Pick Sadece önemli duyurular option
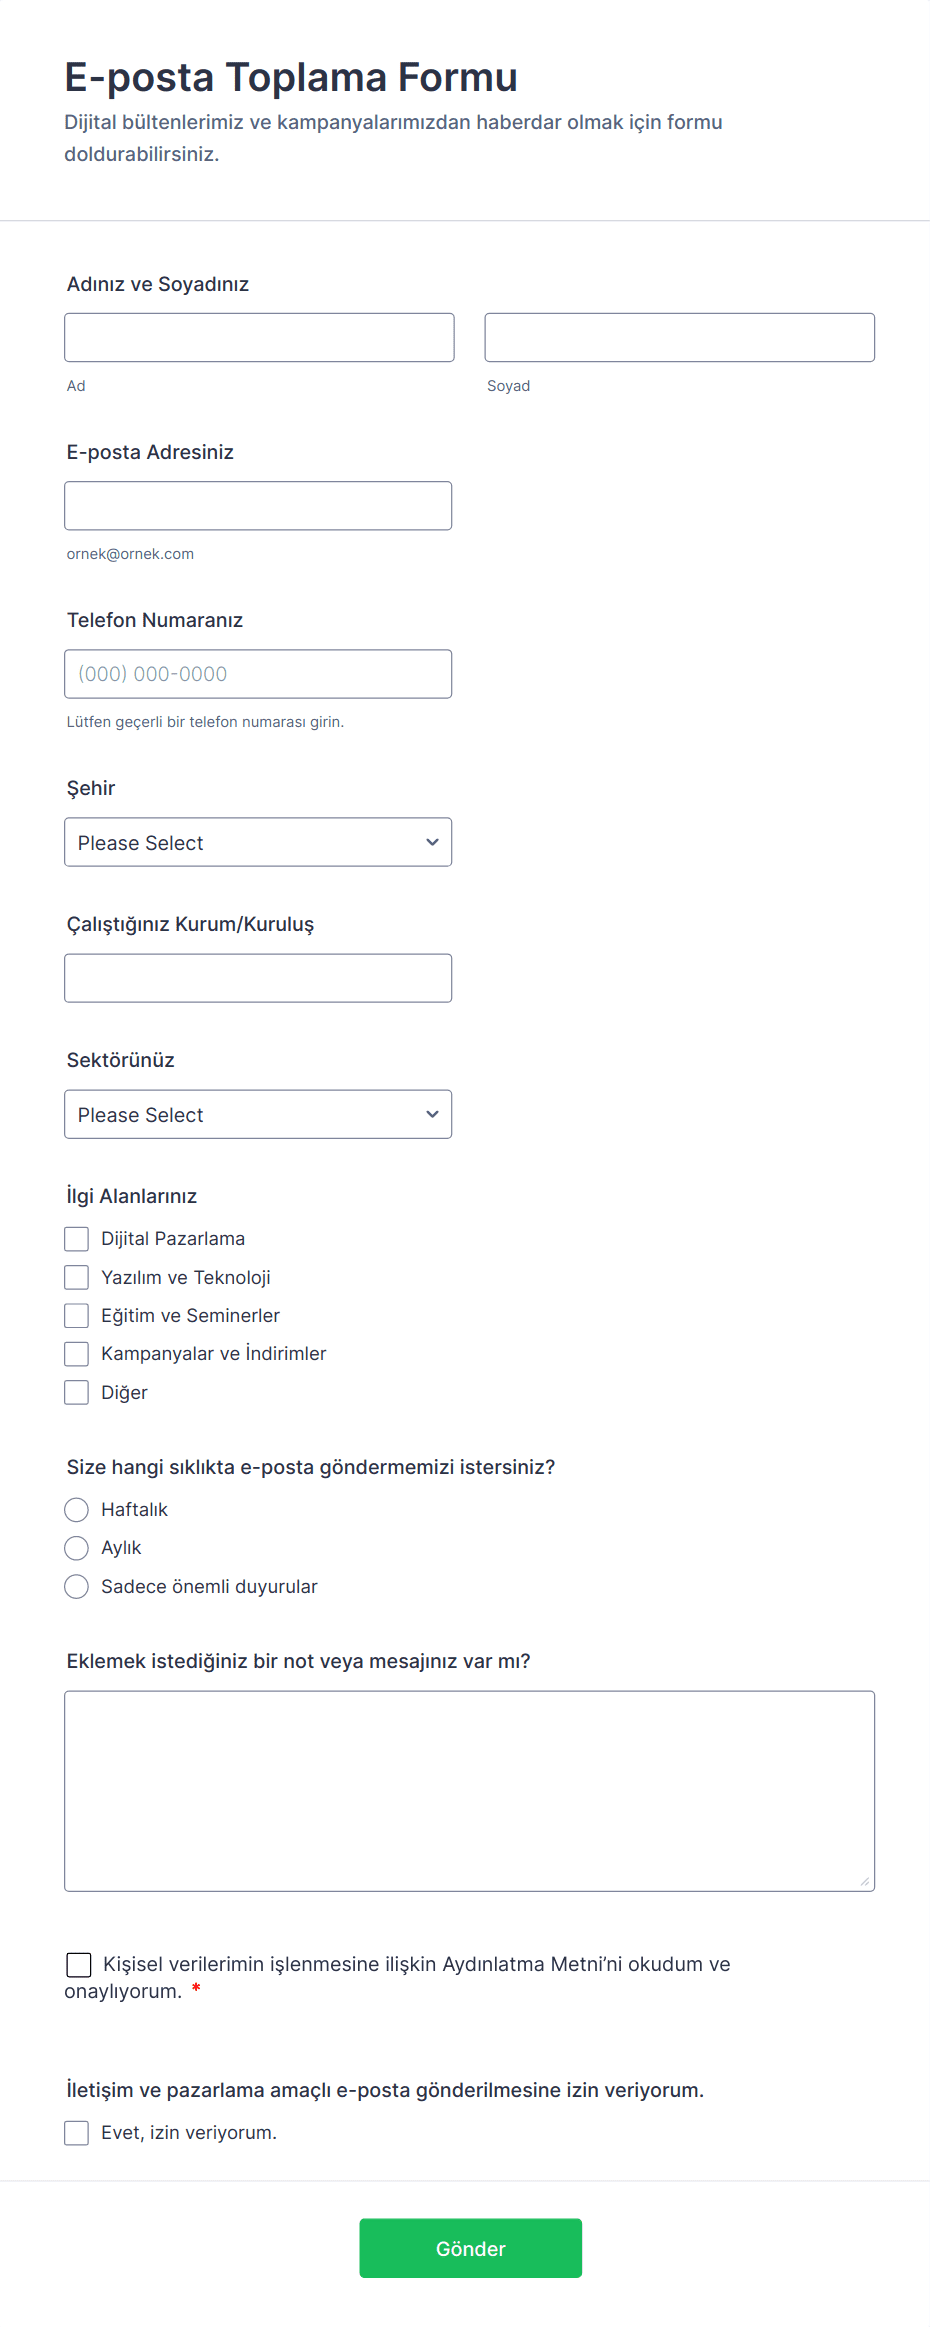Image resolution: width=930 pixels, height=2327 pixels. tap(77, 1586)
